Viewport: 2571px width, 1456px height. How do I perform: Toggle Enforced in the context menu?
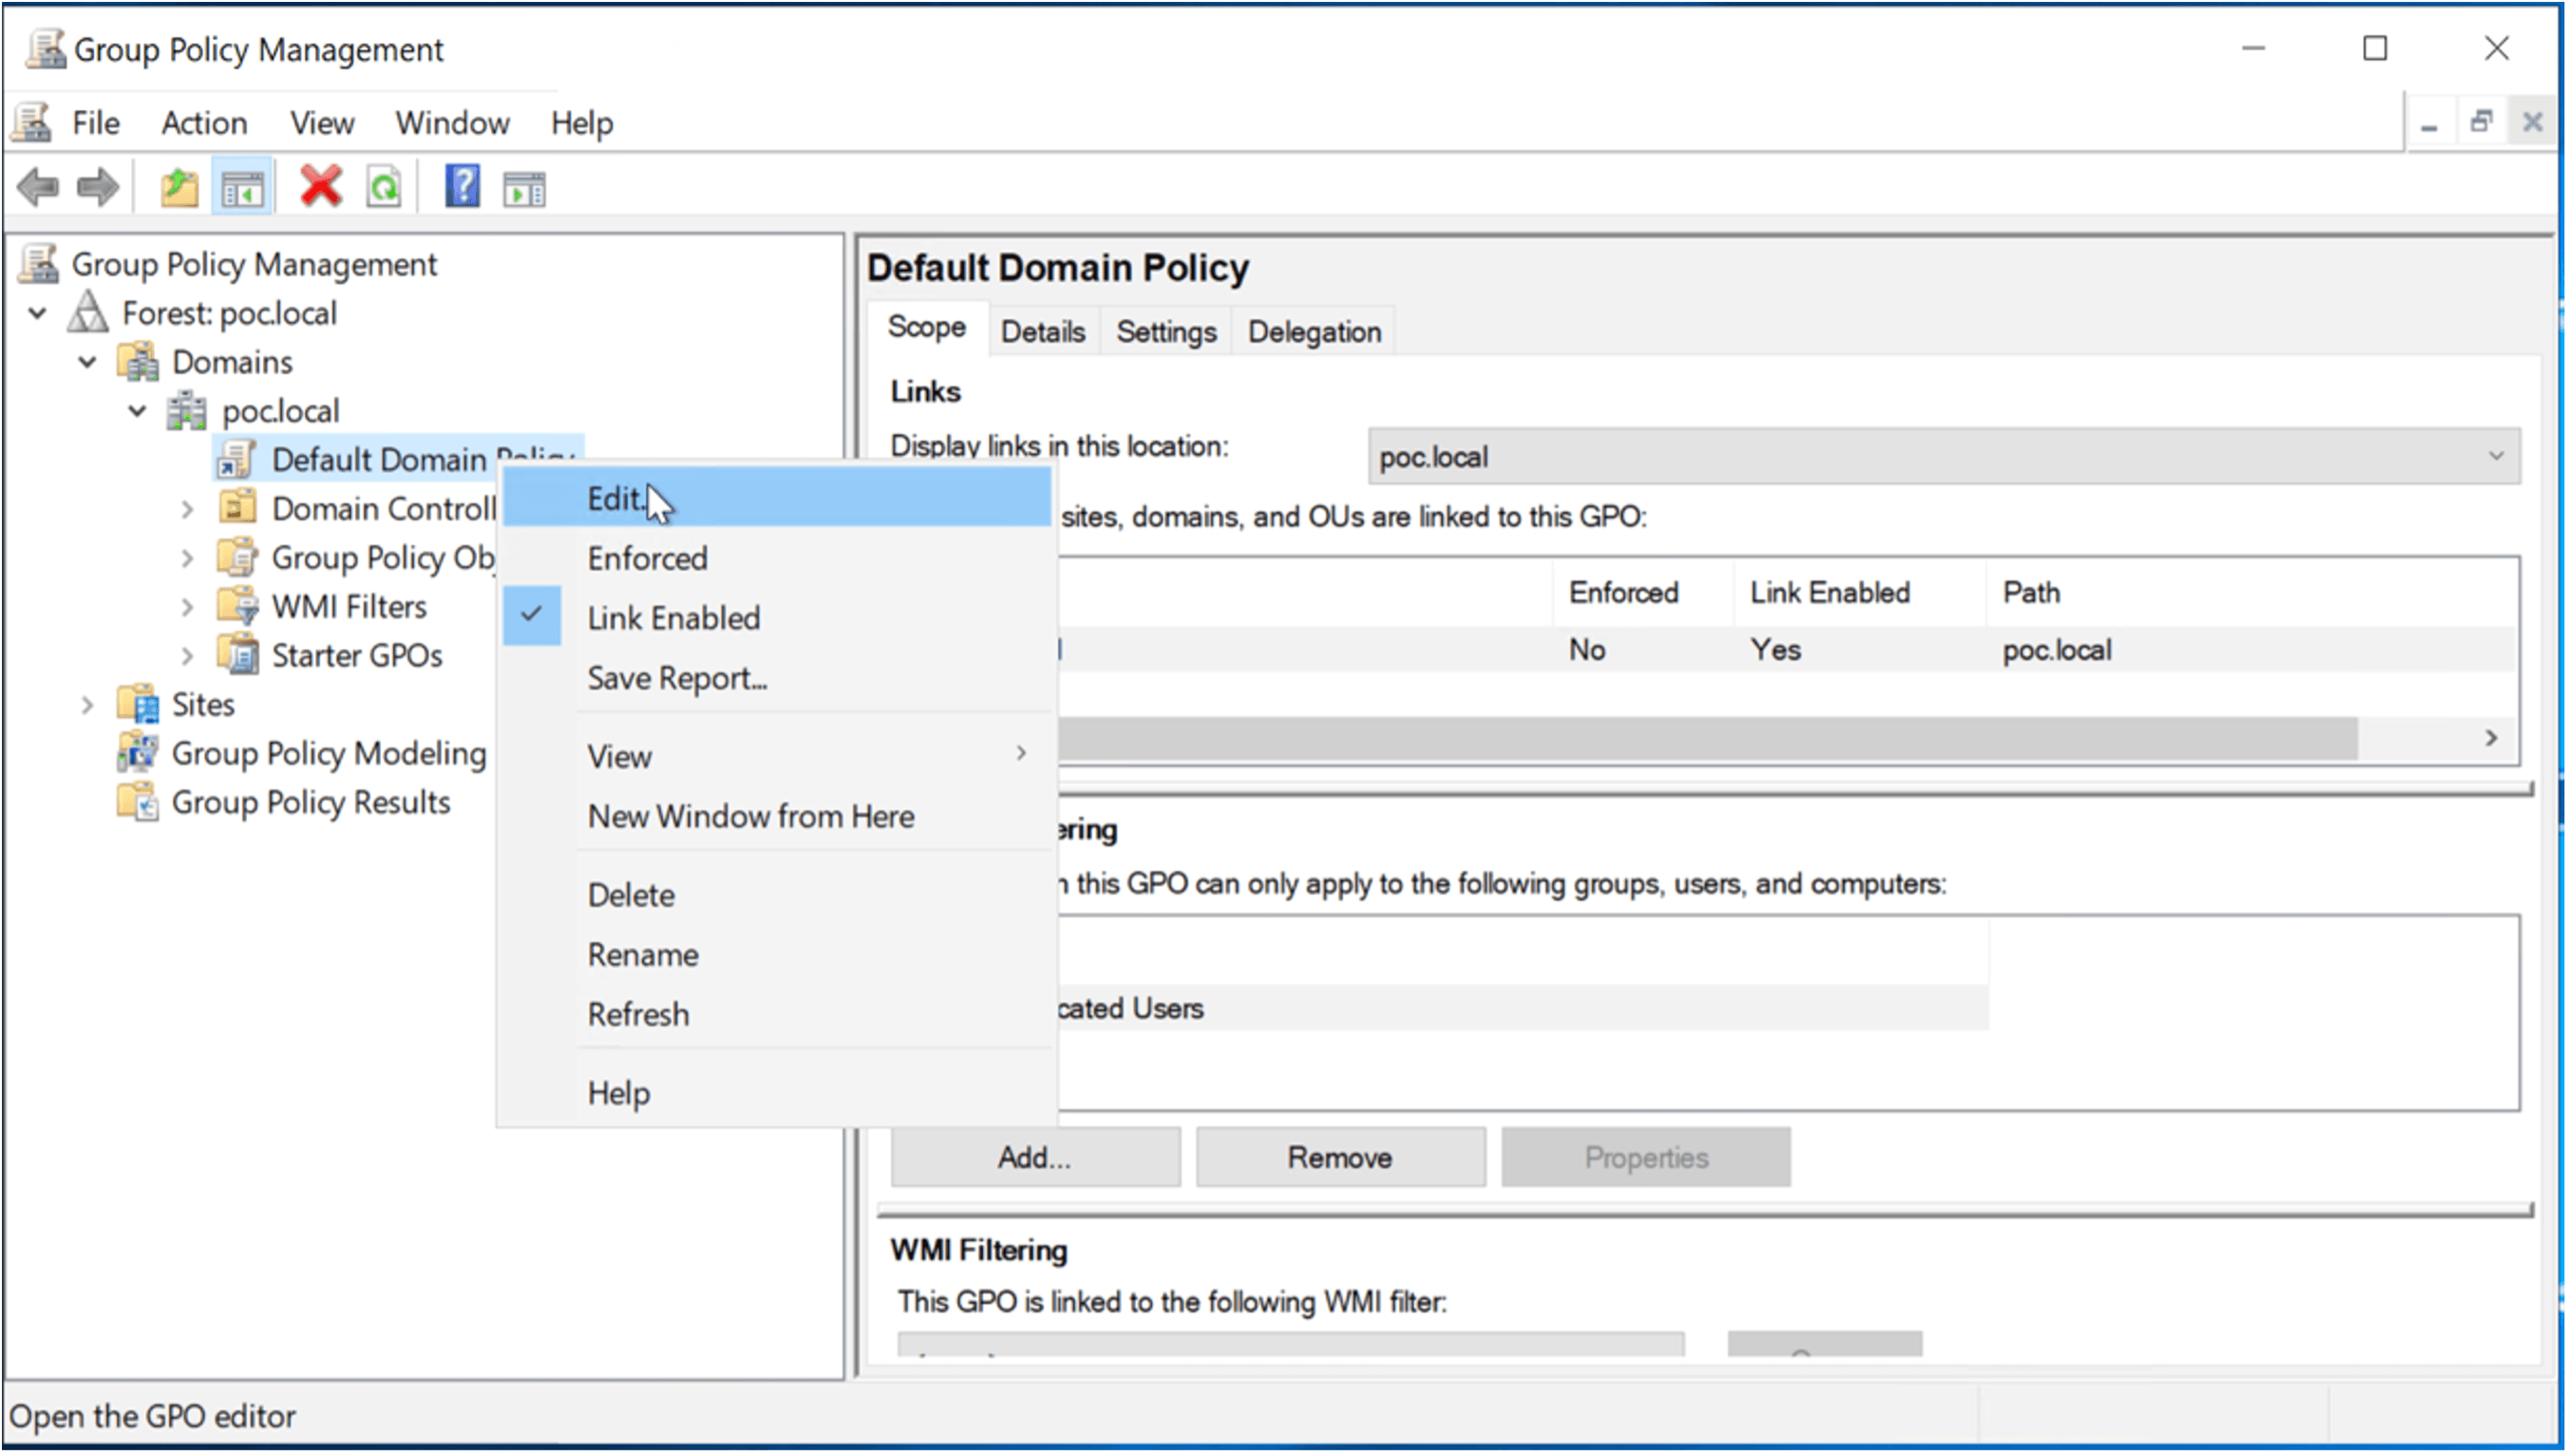click(777, 558)
